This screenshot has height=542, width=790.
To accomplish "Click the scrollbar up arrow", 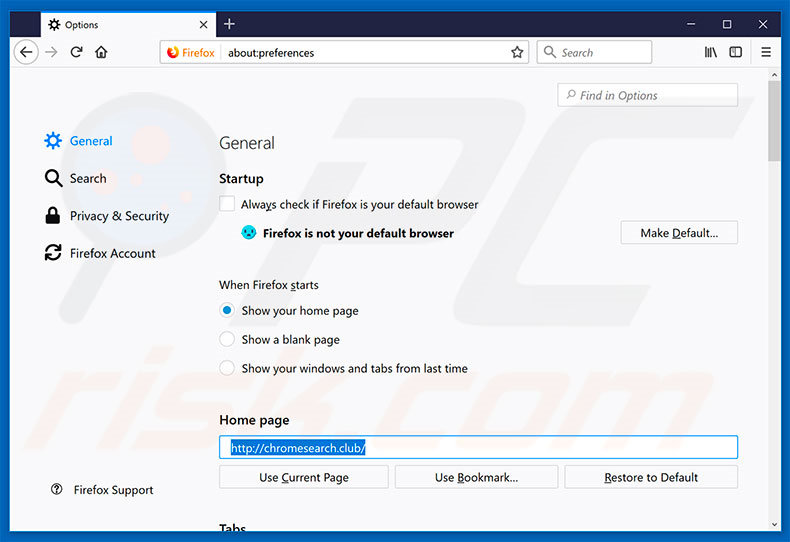I will click(774, 75).
